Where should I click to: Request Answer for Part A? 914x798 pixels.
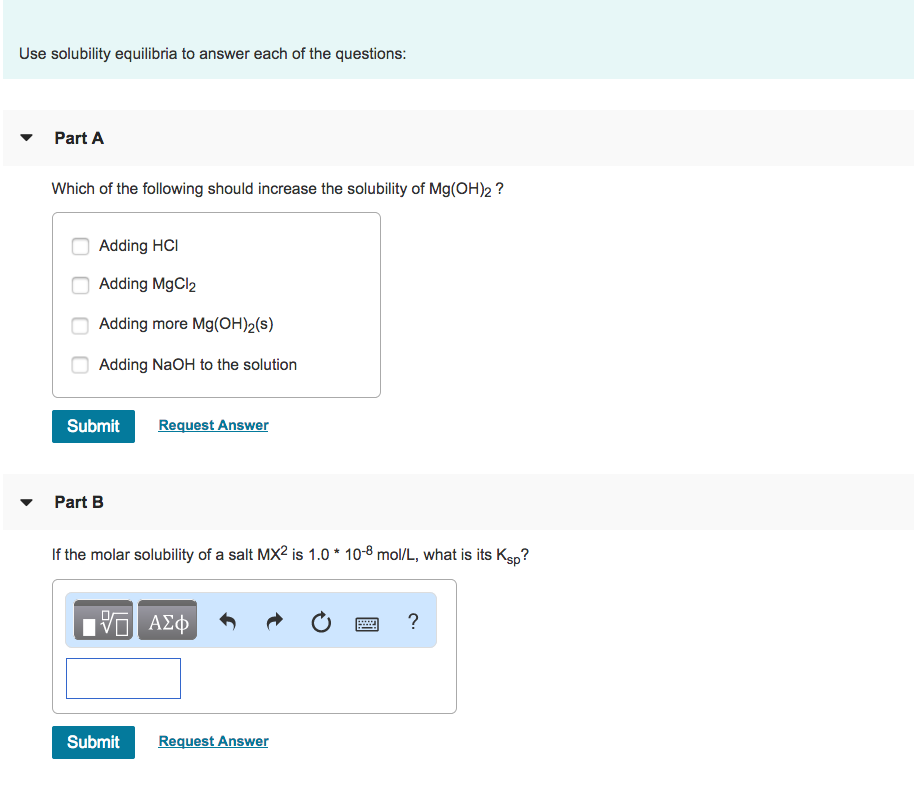point(213,425)
